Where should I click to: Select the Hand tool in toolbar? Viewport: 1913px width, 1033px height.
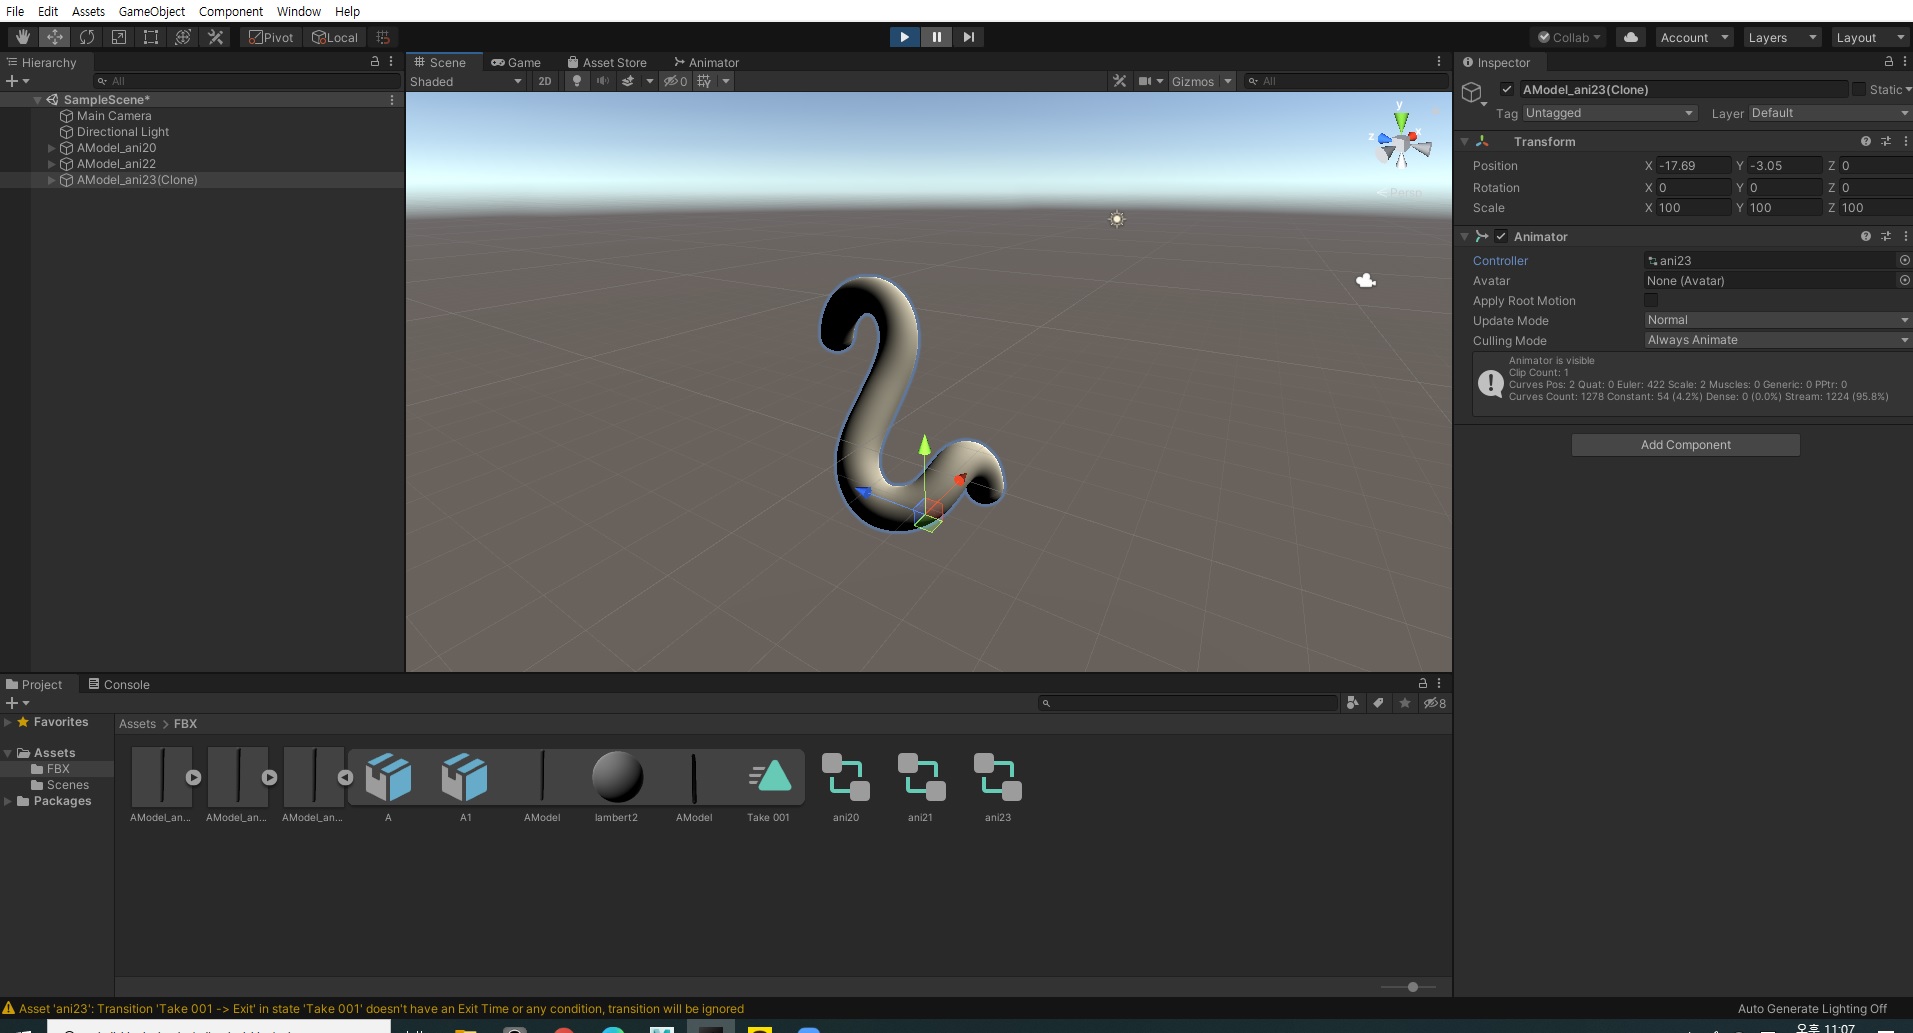(x=22, y=37)
